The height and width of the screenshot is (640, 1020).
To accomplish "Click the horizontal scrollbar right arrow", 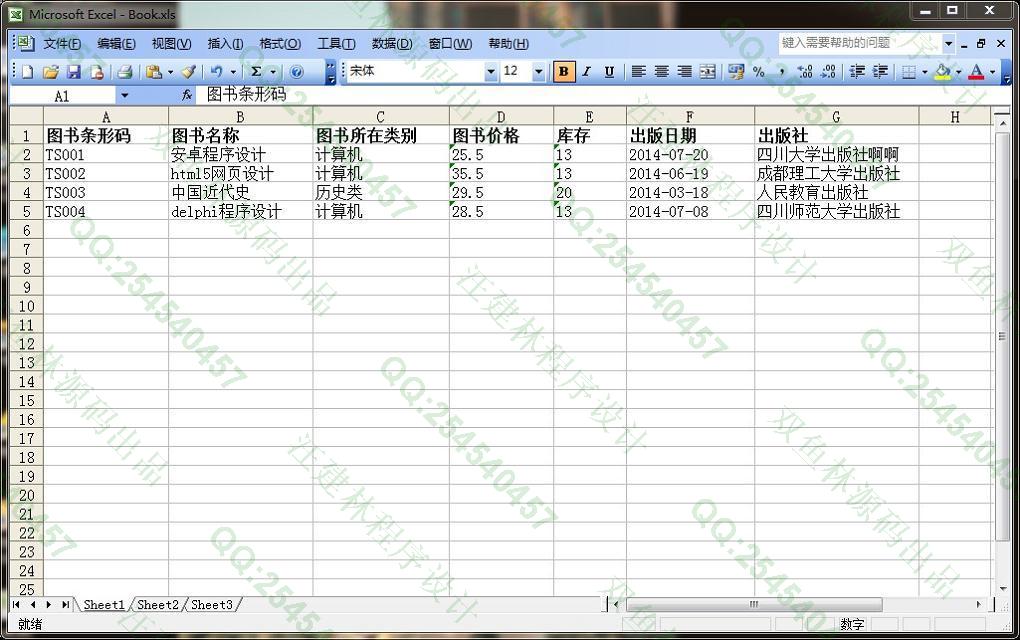I will pos(979,605).
